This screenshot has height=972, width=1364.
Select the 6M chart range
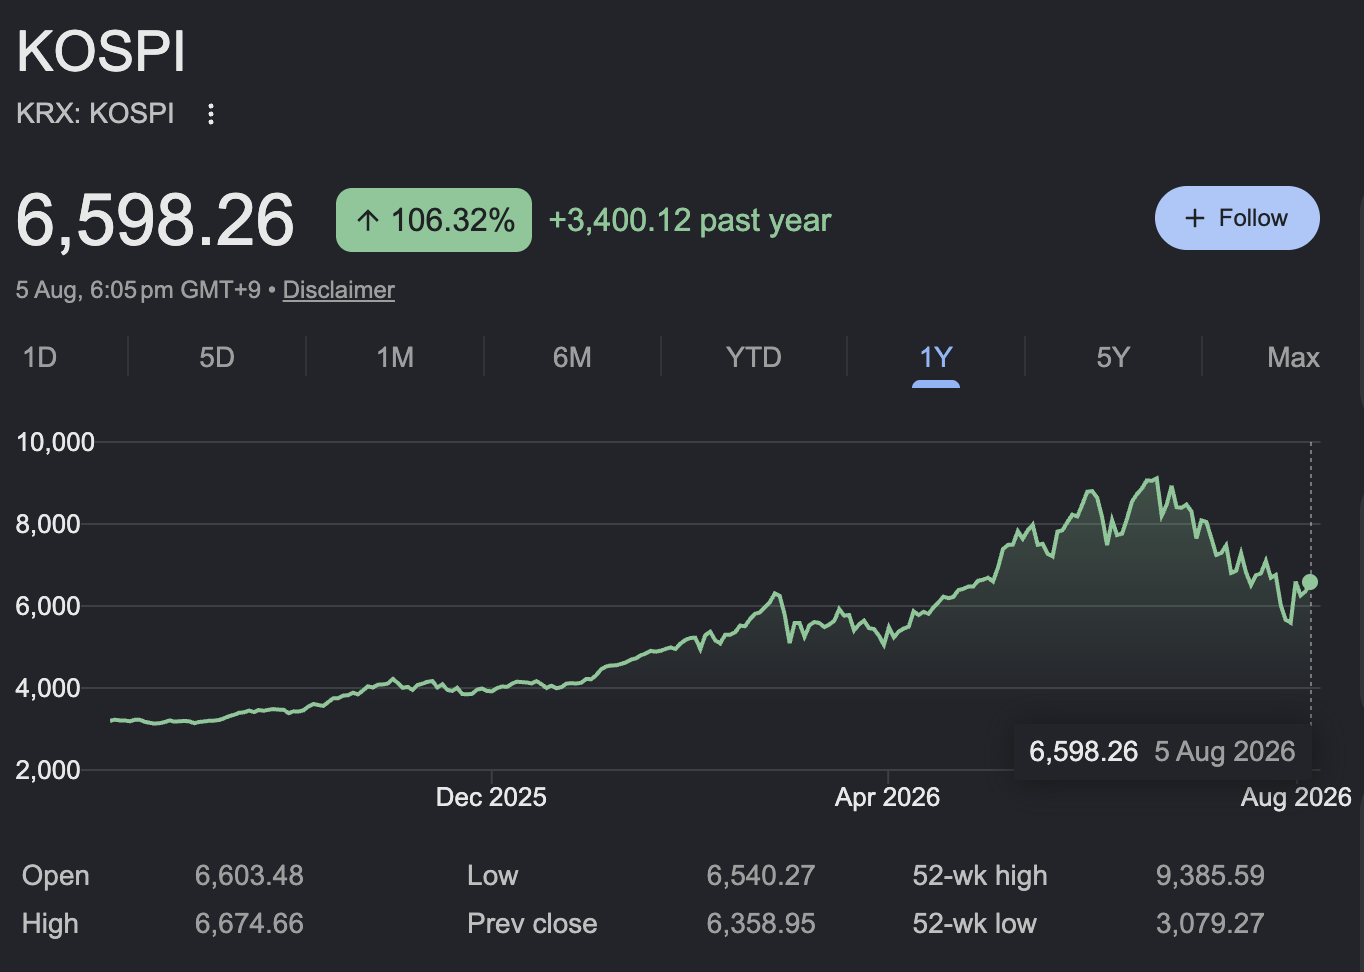(572, 357)
